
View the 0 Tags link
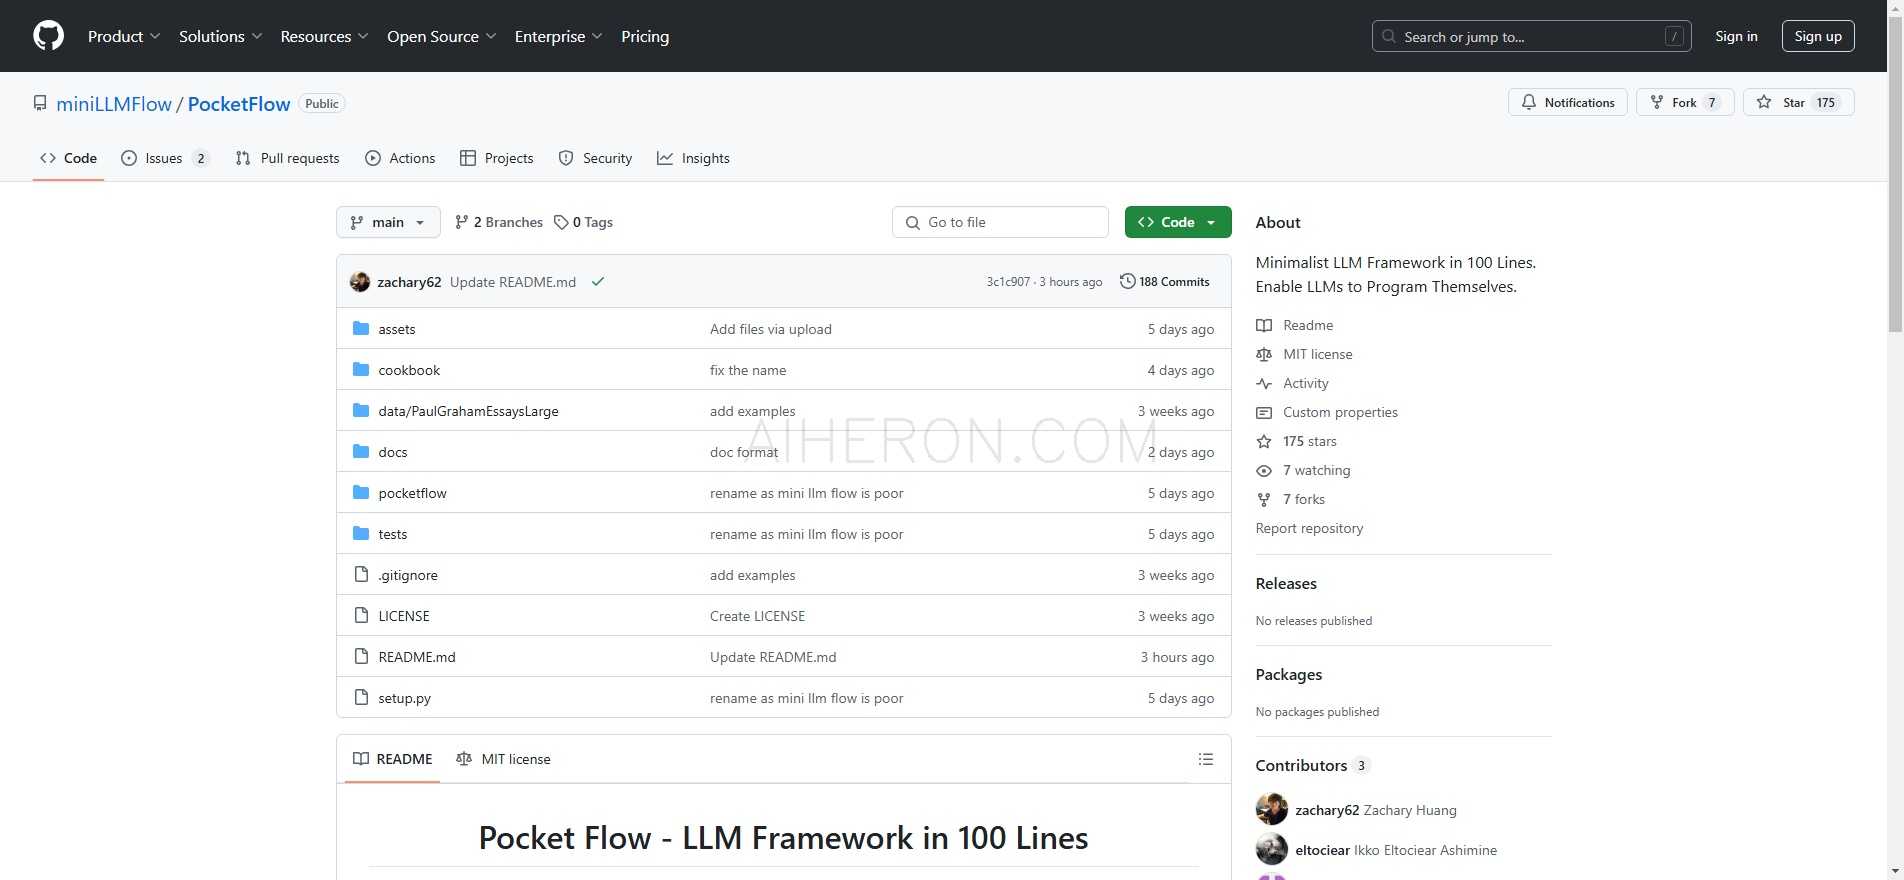584,222
